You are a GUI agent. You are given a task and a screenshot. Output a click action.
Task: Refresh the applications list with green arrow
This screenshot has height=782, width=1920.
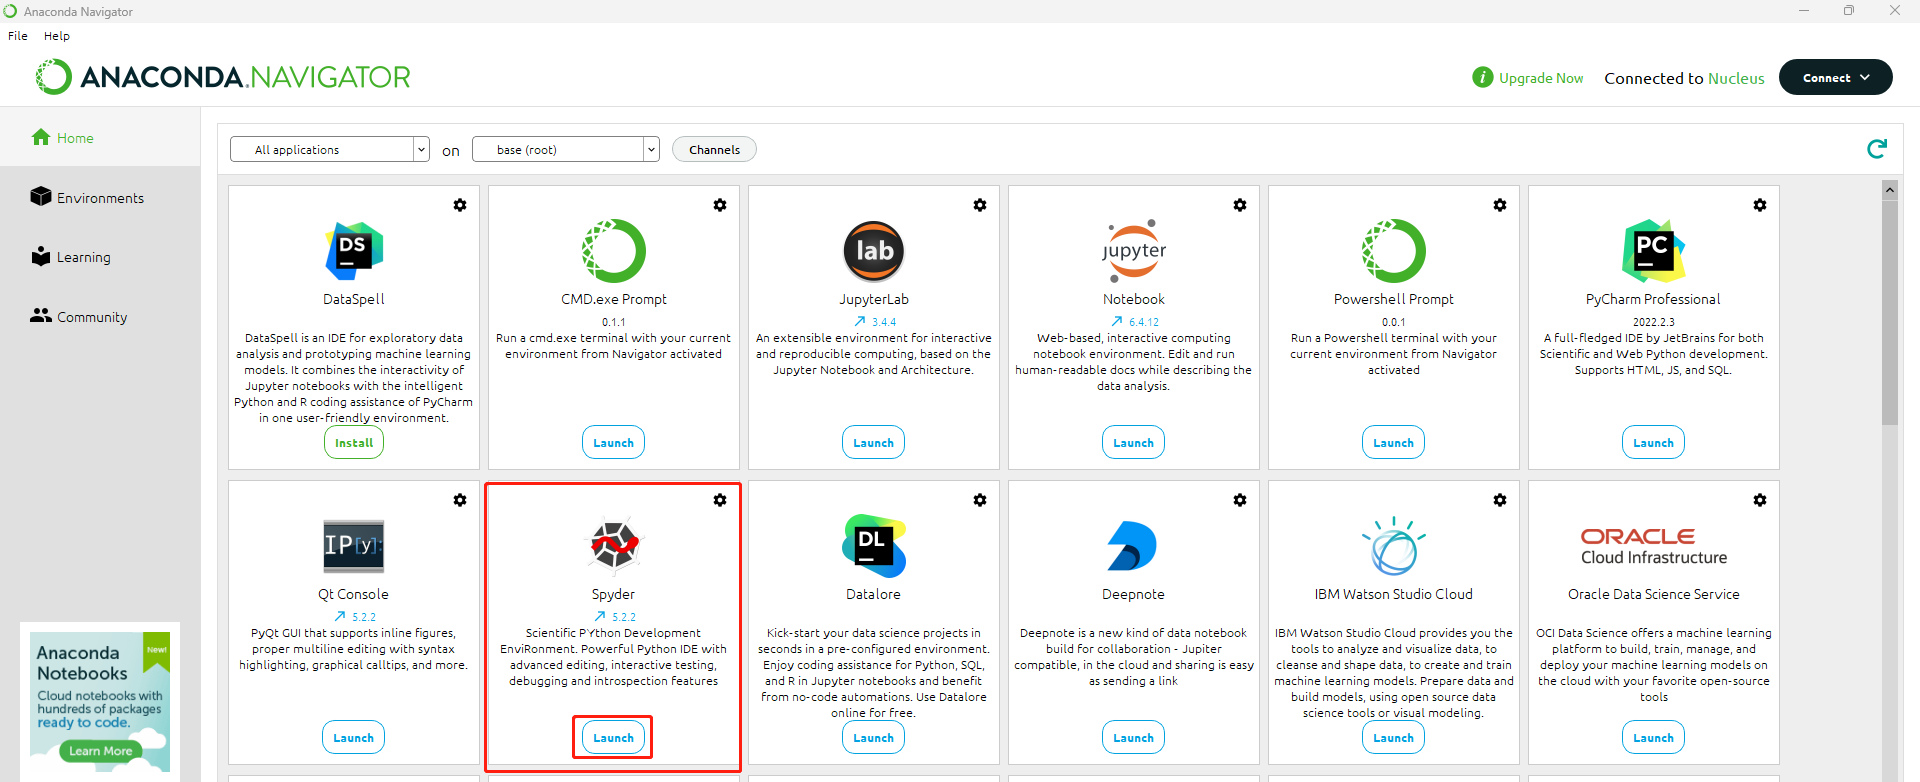tap(1877, 149)
